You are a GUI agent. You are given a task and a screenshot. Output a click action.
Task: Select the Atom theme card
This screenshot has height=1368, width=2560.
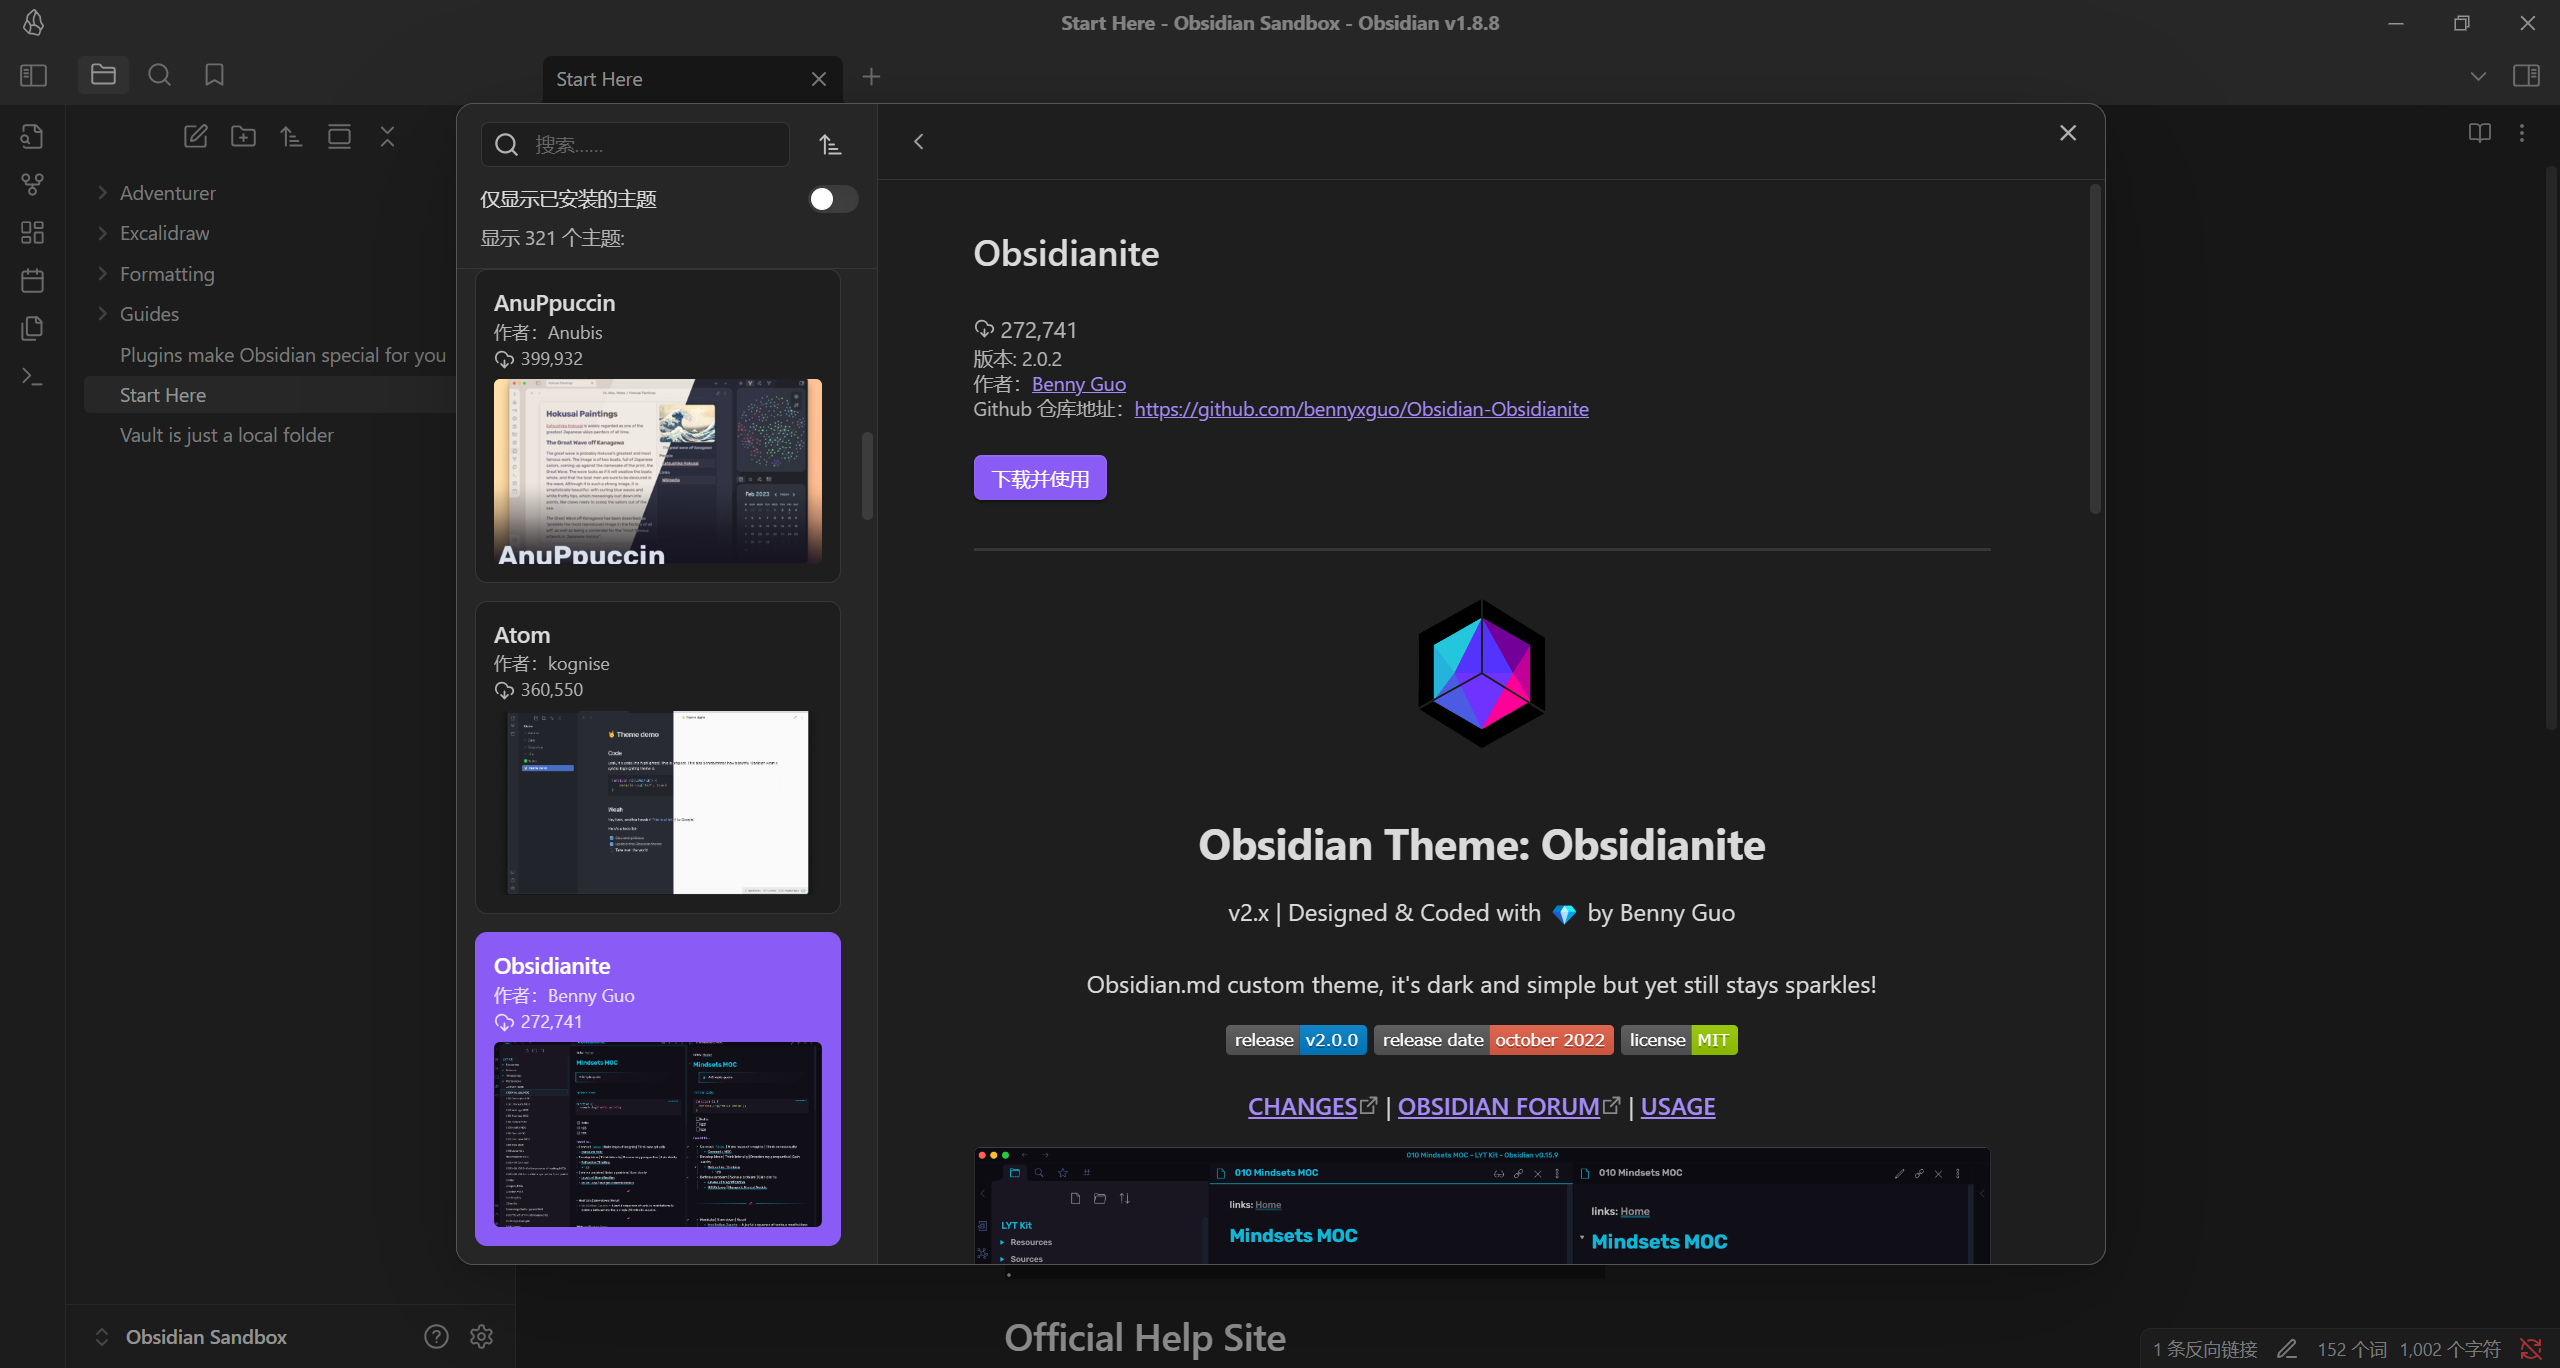click(658, 757)
